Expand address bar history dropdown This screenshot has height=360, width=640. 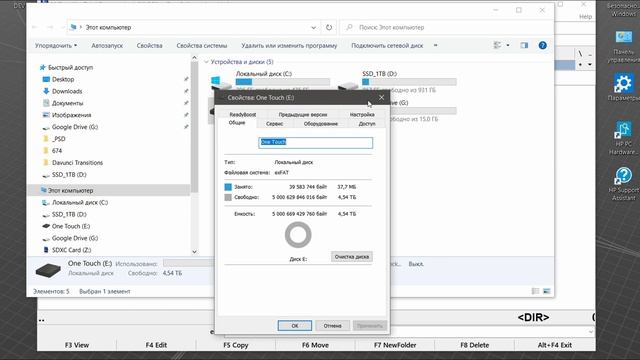pos(313,27)
